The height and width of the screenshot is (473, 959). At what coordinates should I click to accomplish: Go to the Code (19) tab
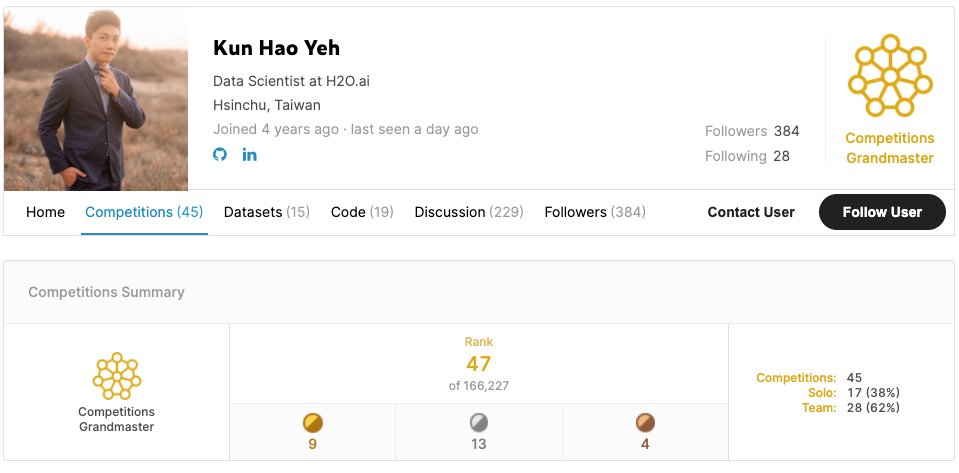[362, 212]
